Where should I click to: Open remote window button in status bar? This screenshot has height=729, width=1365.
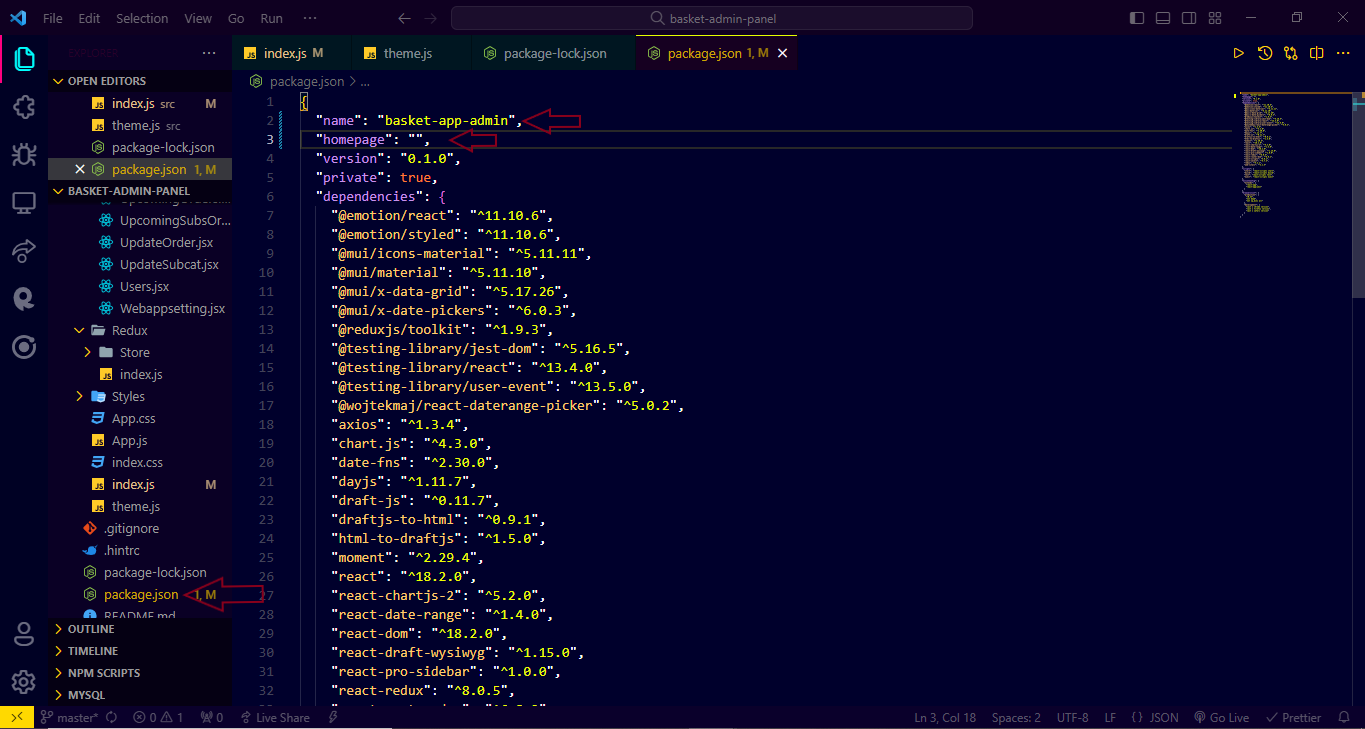coord(17,717)
